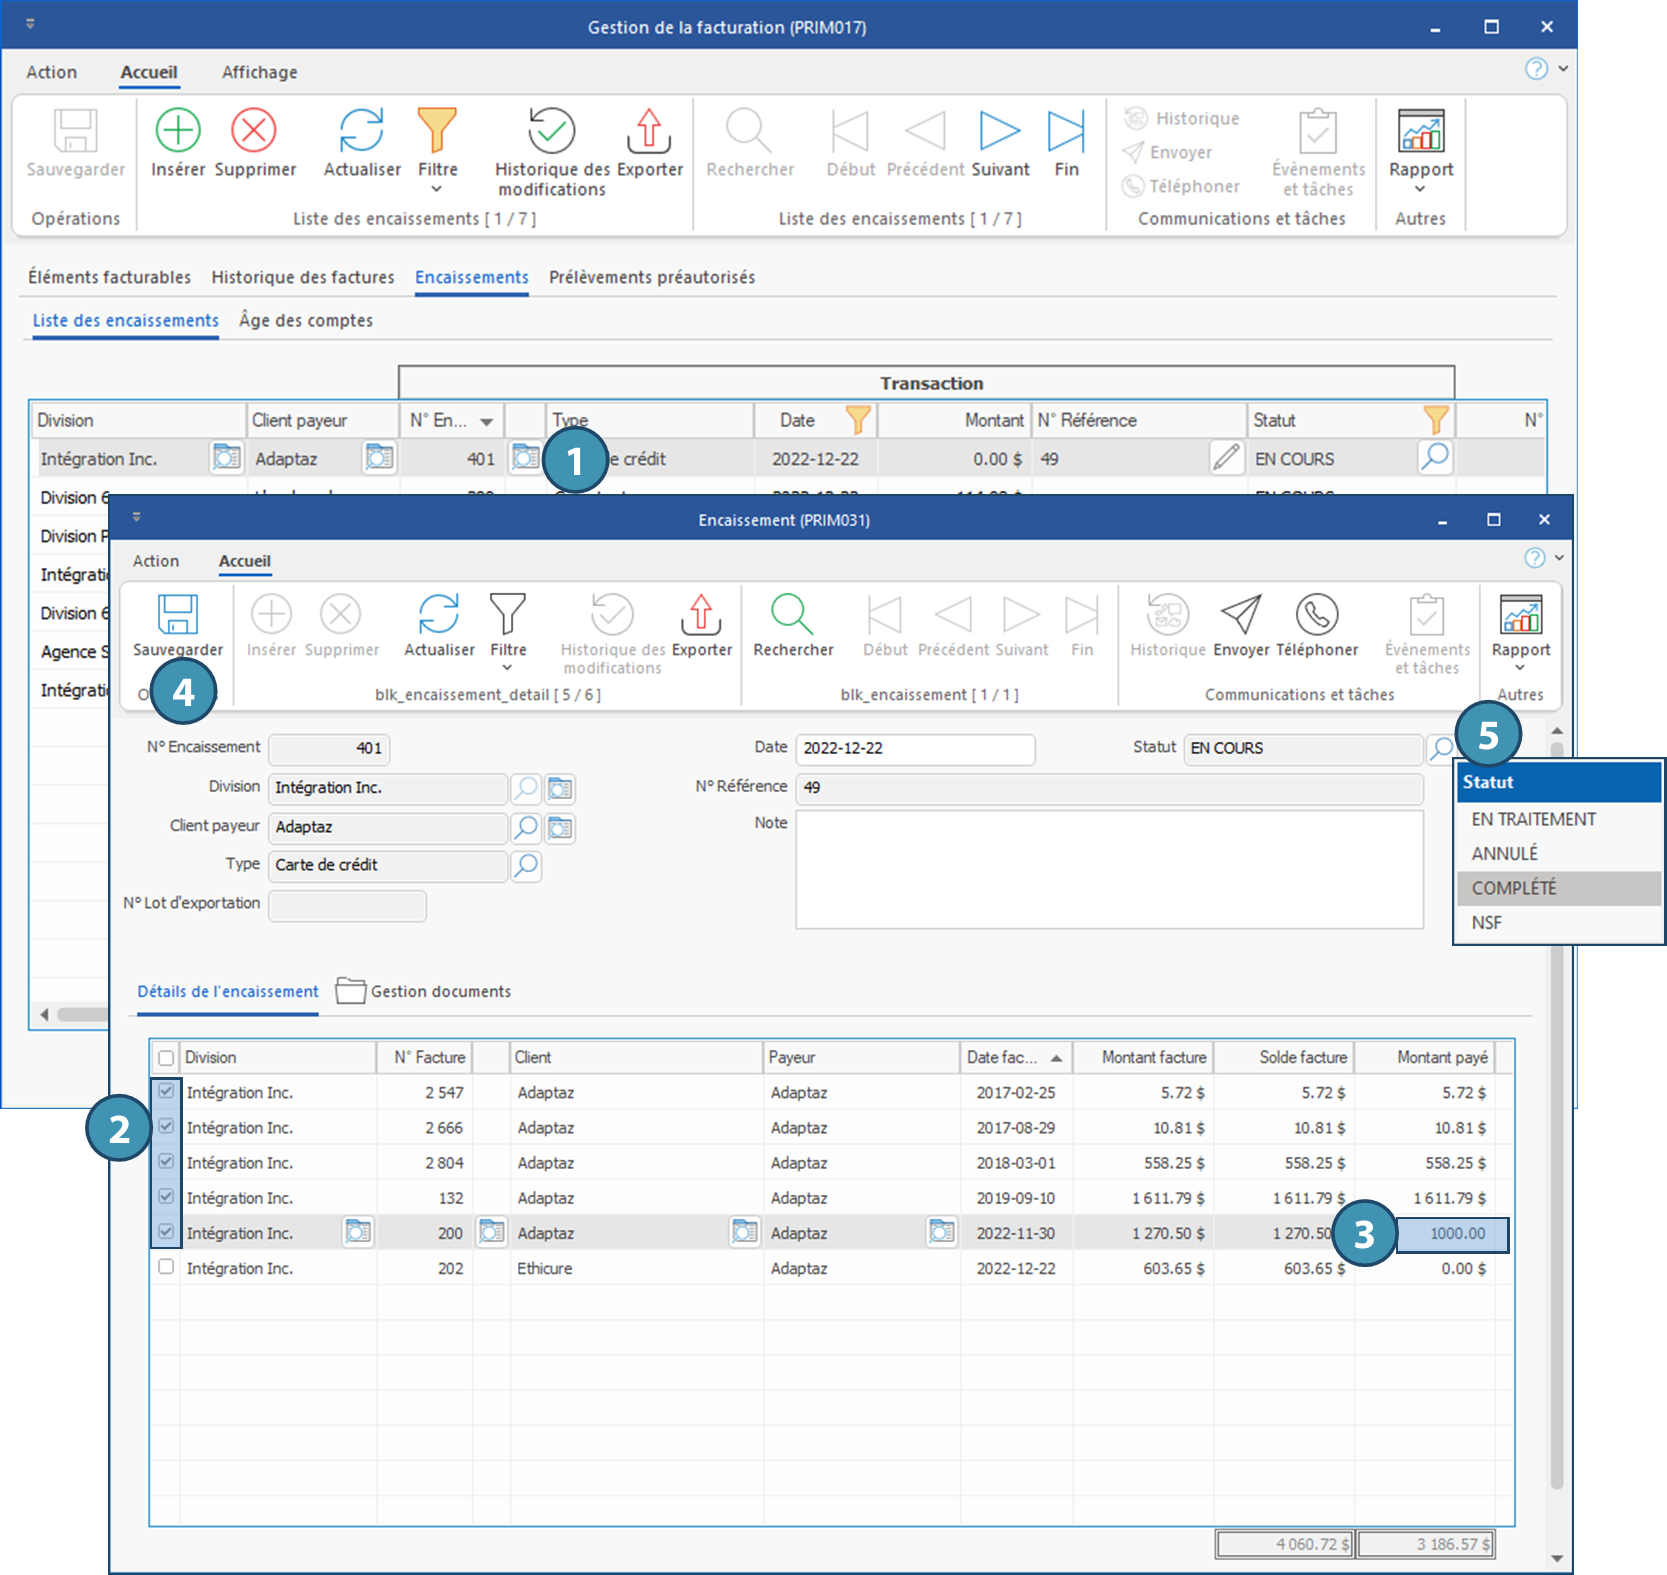Click into the Note text field
Screen dimensions: 1667x1575
click(1109, 869)
